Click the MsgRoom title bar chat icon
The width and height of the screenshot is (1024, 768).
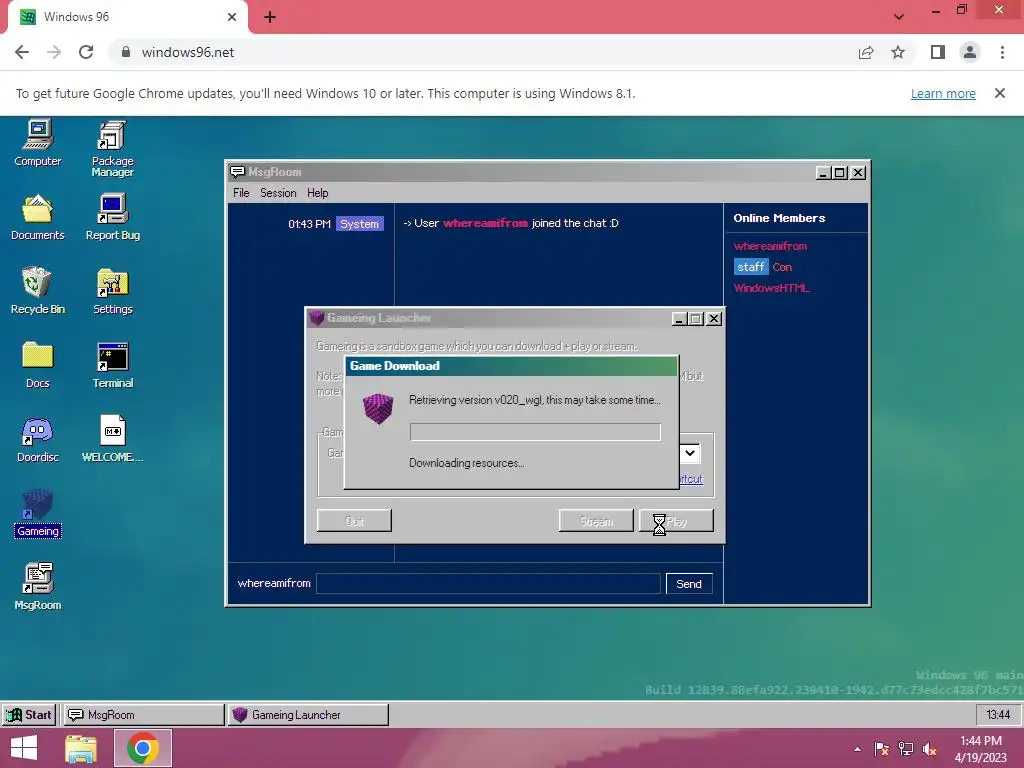point(237,172)
